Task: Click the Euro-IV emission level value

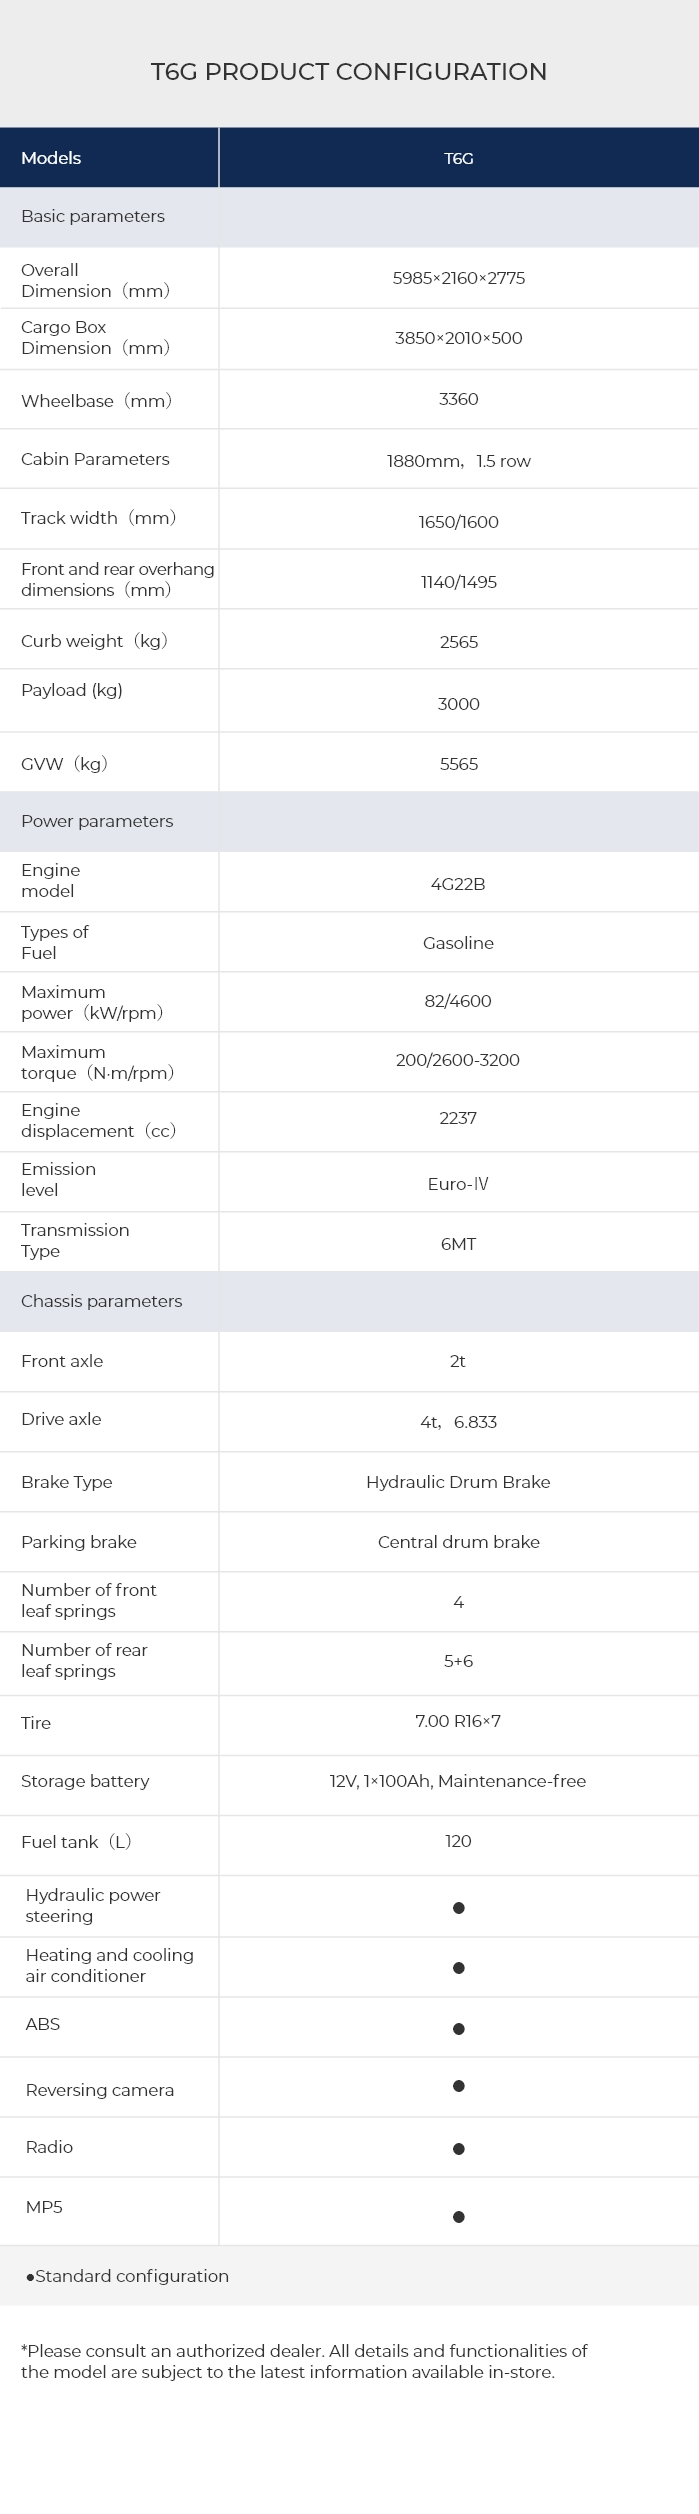Action: point(458,1184)
